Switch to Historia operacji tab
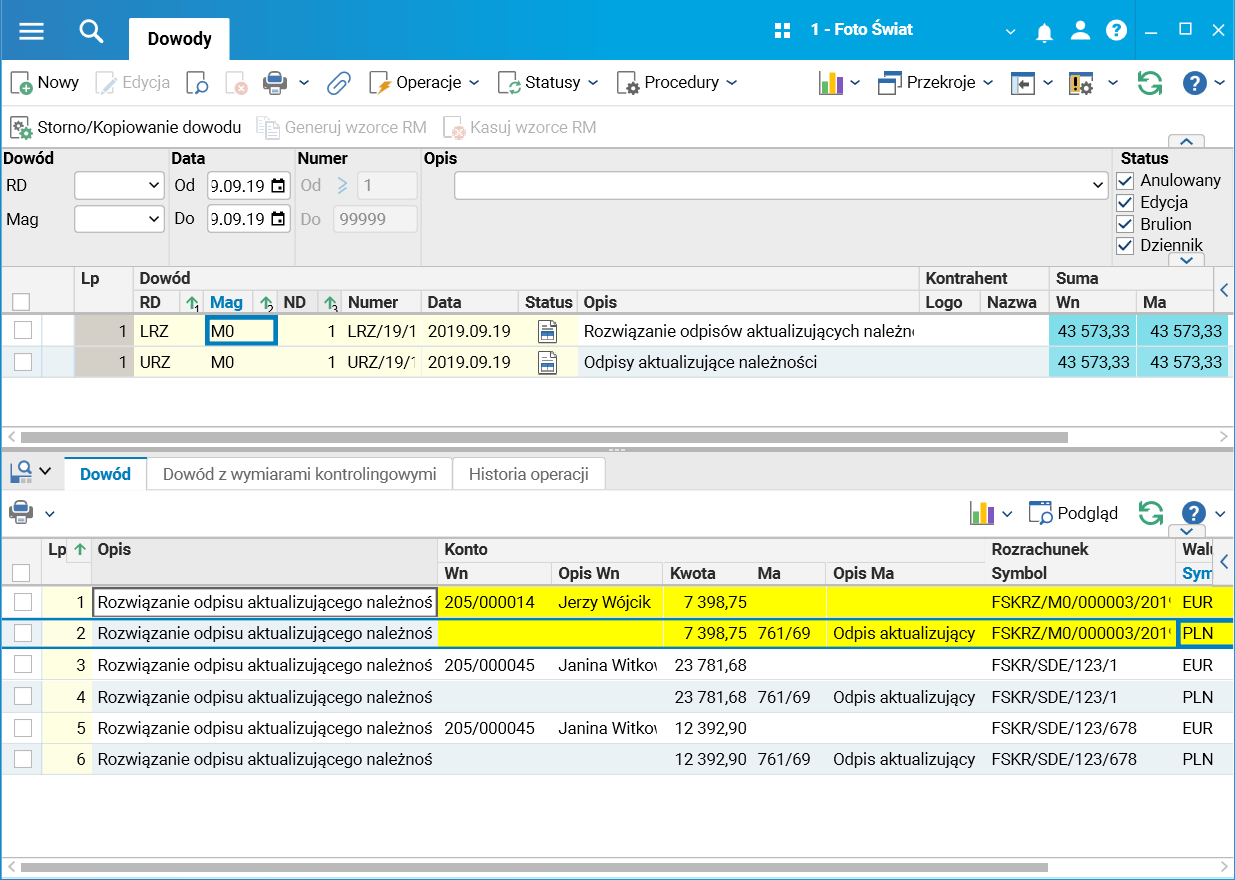1235x880 pixels. pyautogui.click(x=528, y=474)
